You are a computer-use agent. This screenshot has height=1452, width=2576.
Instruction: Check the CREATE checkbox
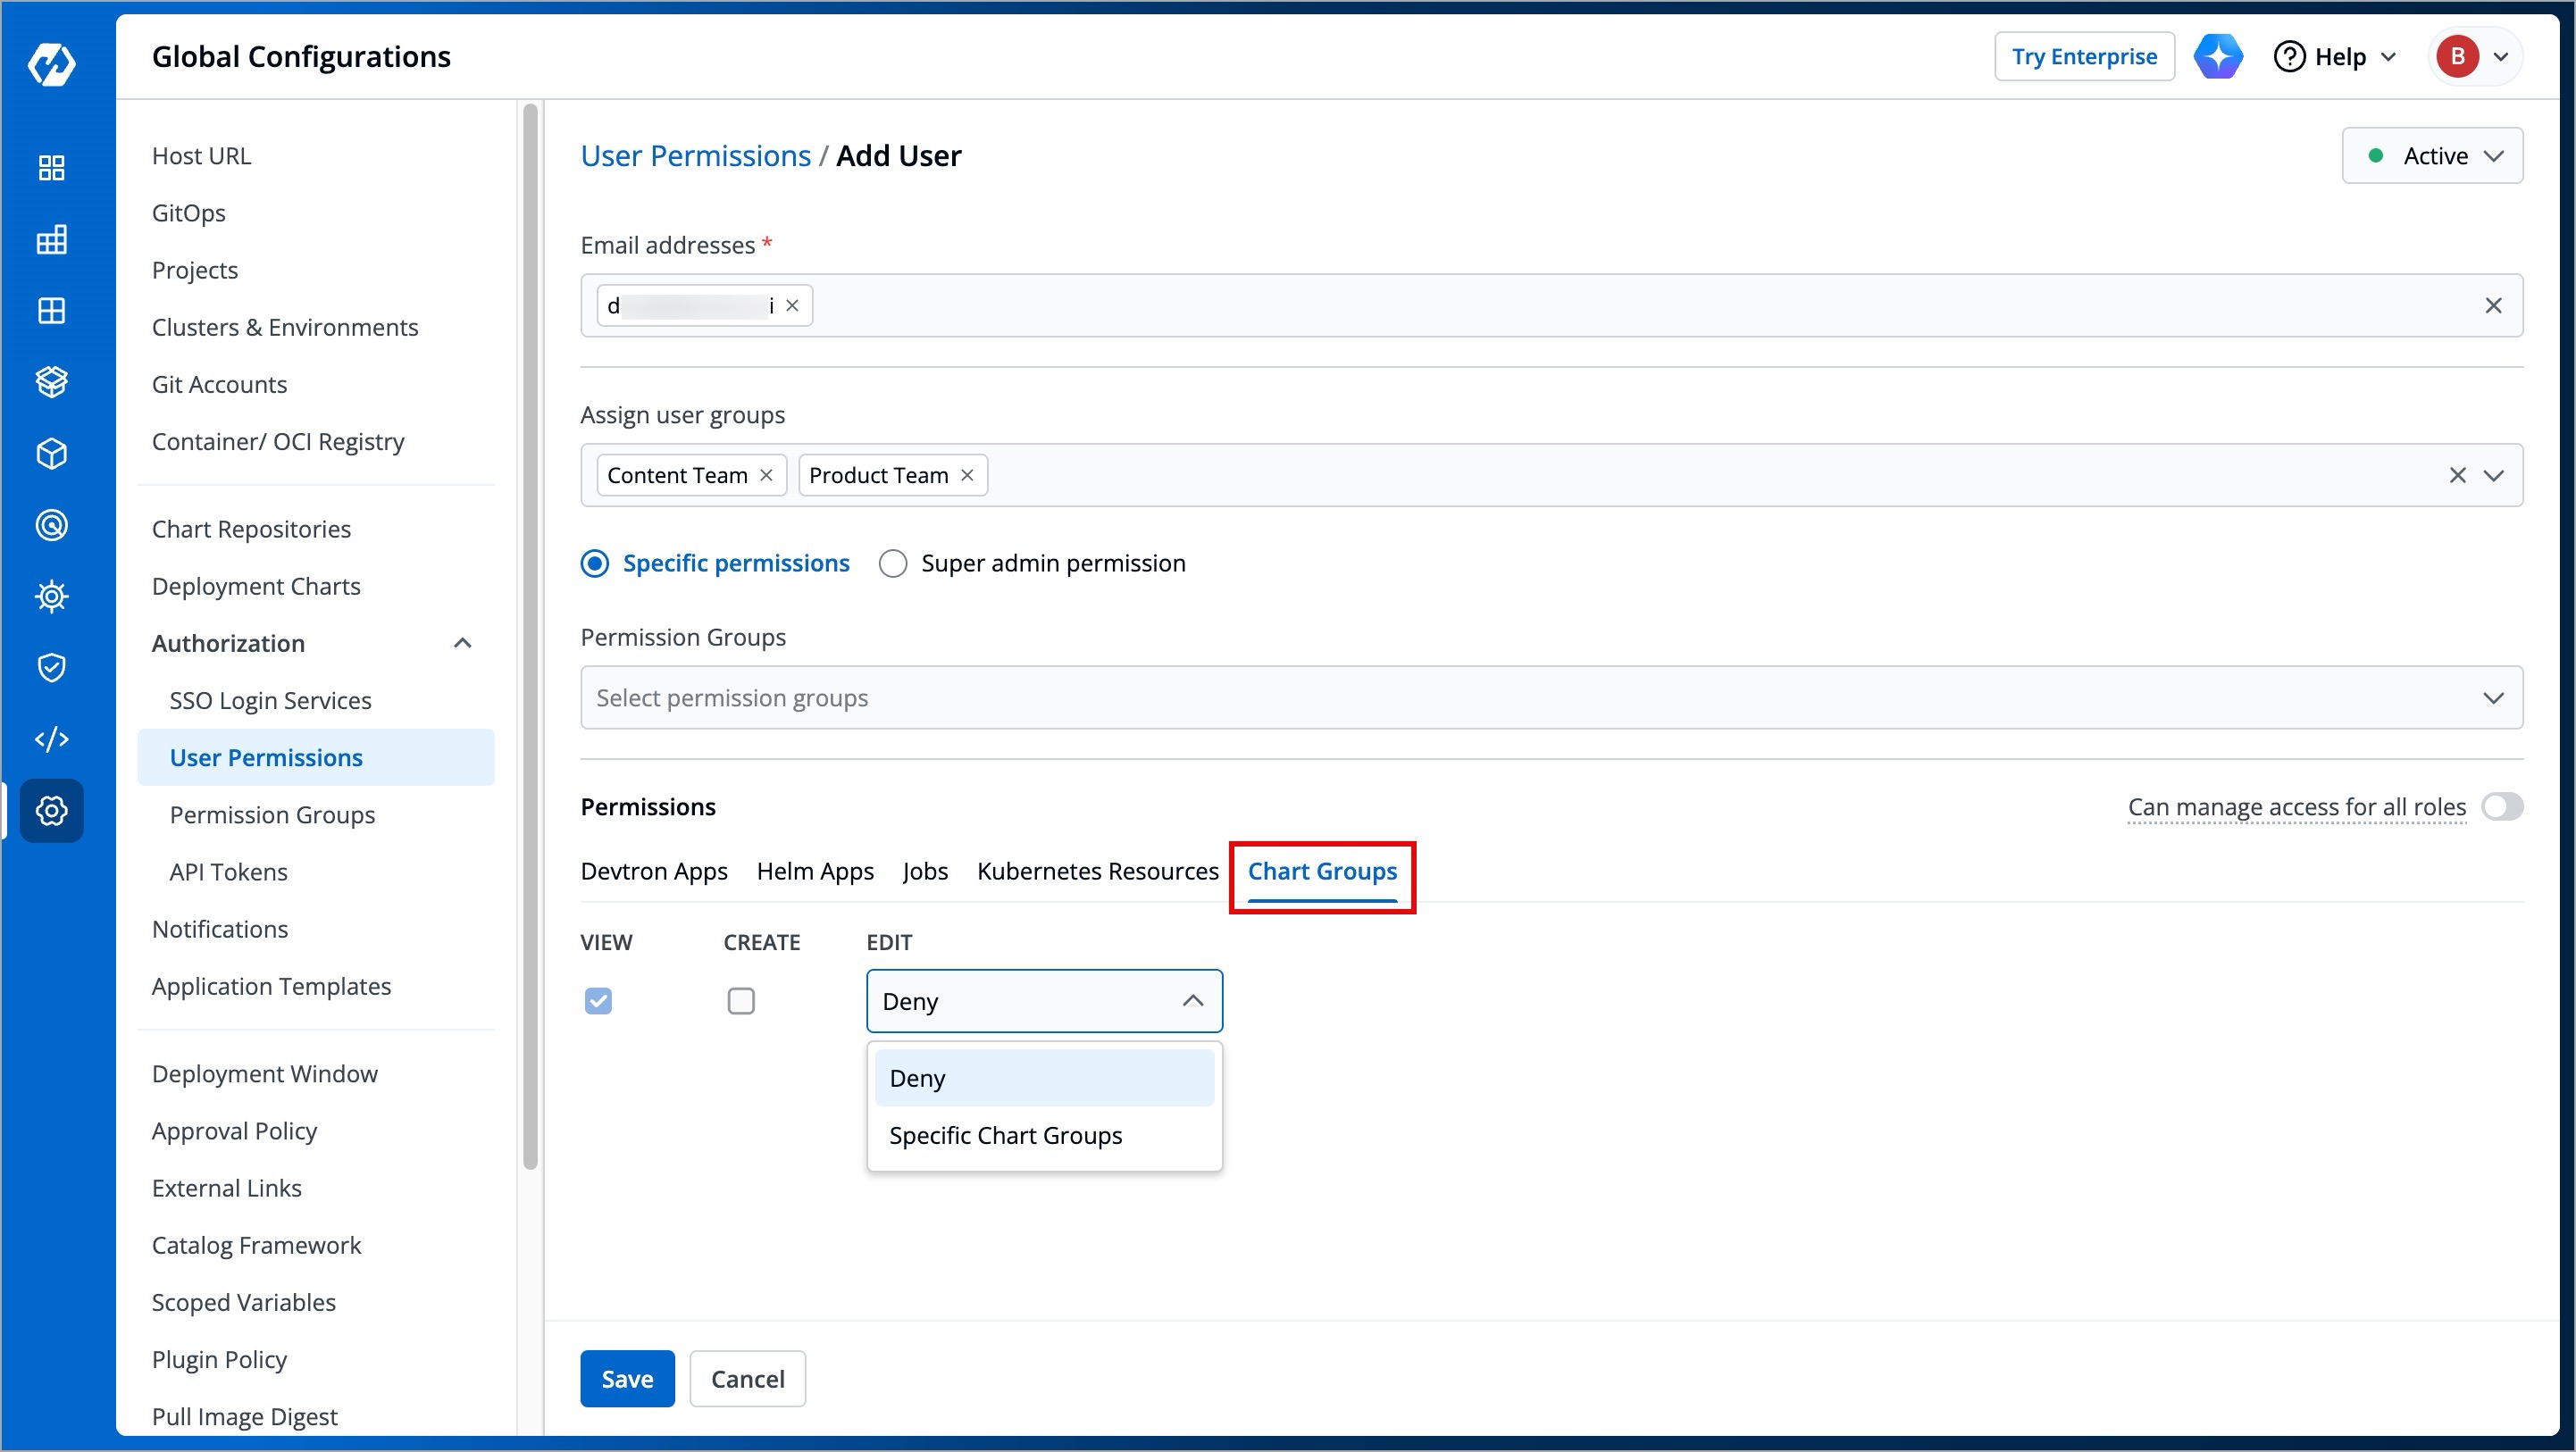click(x=741, y=1001)
